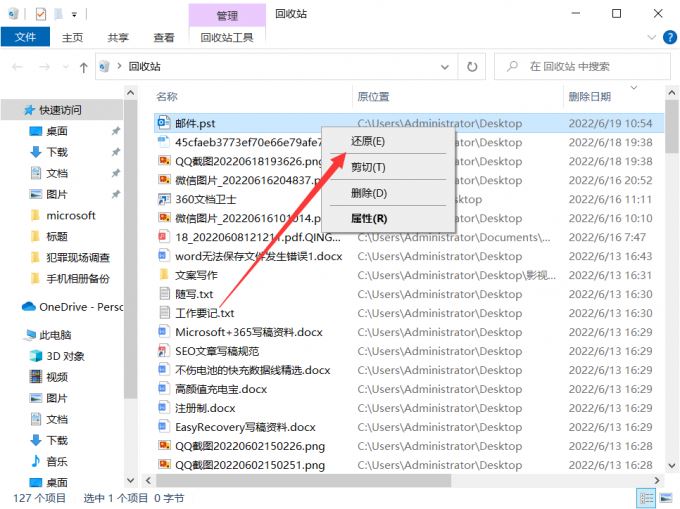Screen dimensions: 680x509
Task: Unpin 桌面 using its pin icon
Action: 115,131
